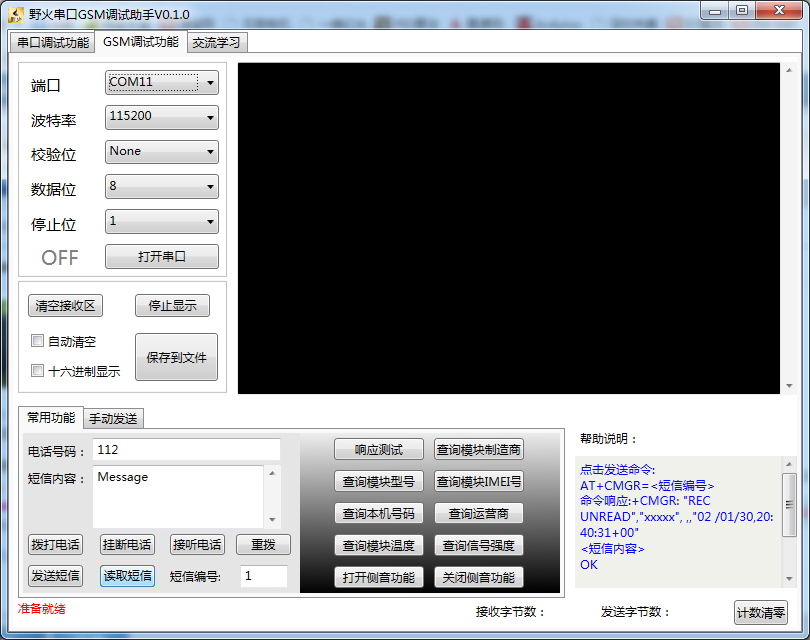Switch to the 手动发送 tab
Screen dimensions: 810x640
113,419
